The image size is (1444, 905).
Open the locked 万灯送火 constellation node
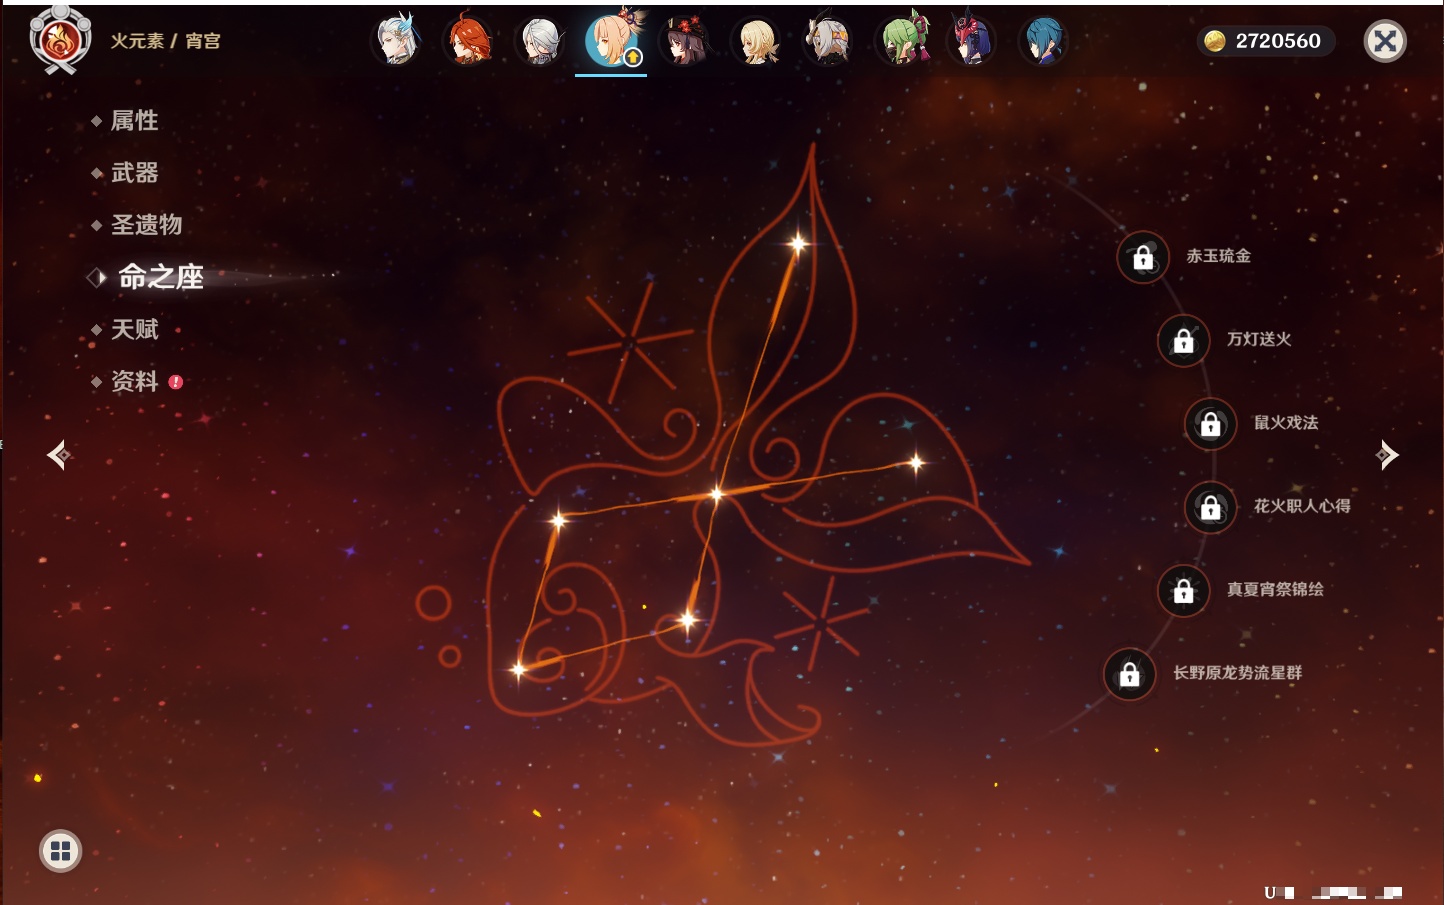pos(1183,340)
